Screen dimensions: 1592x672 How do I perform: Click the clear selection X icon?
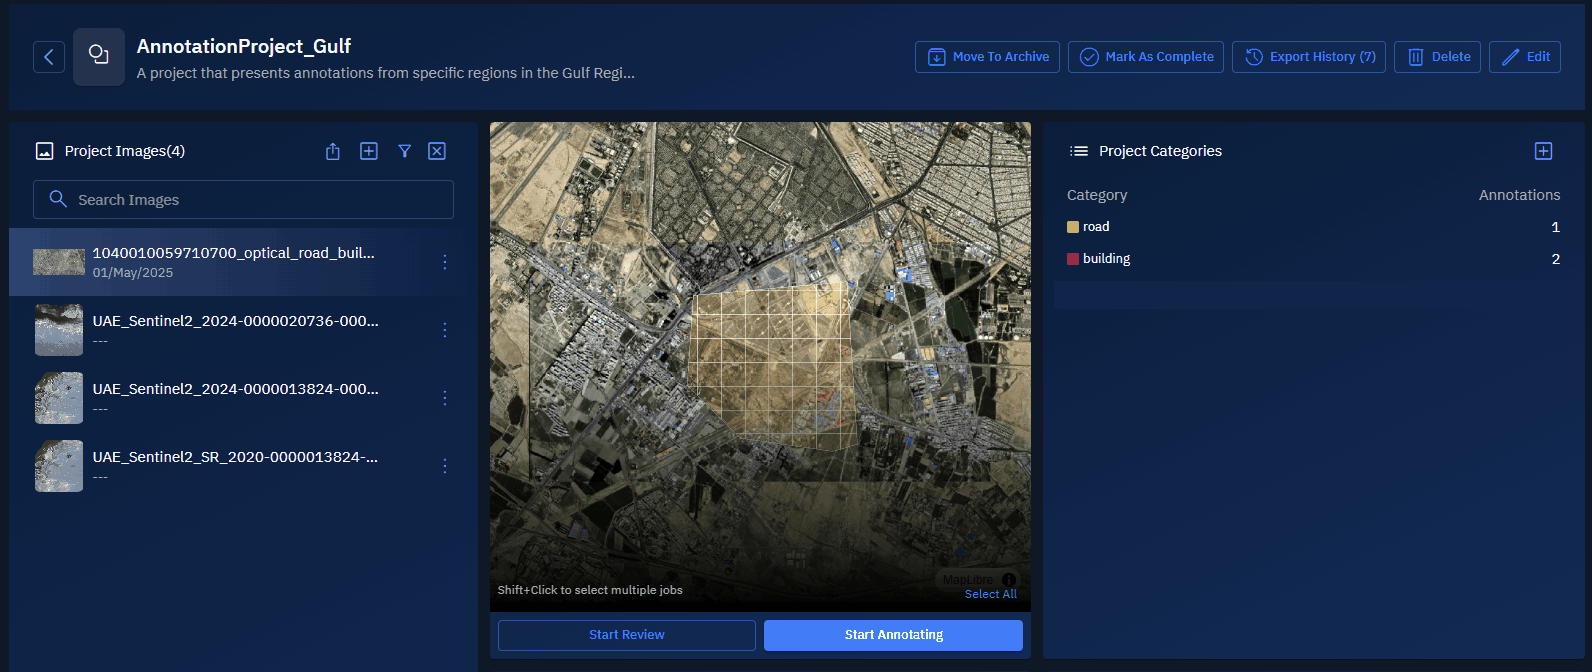tap(437, 151)
